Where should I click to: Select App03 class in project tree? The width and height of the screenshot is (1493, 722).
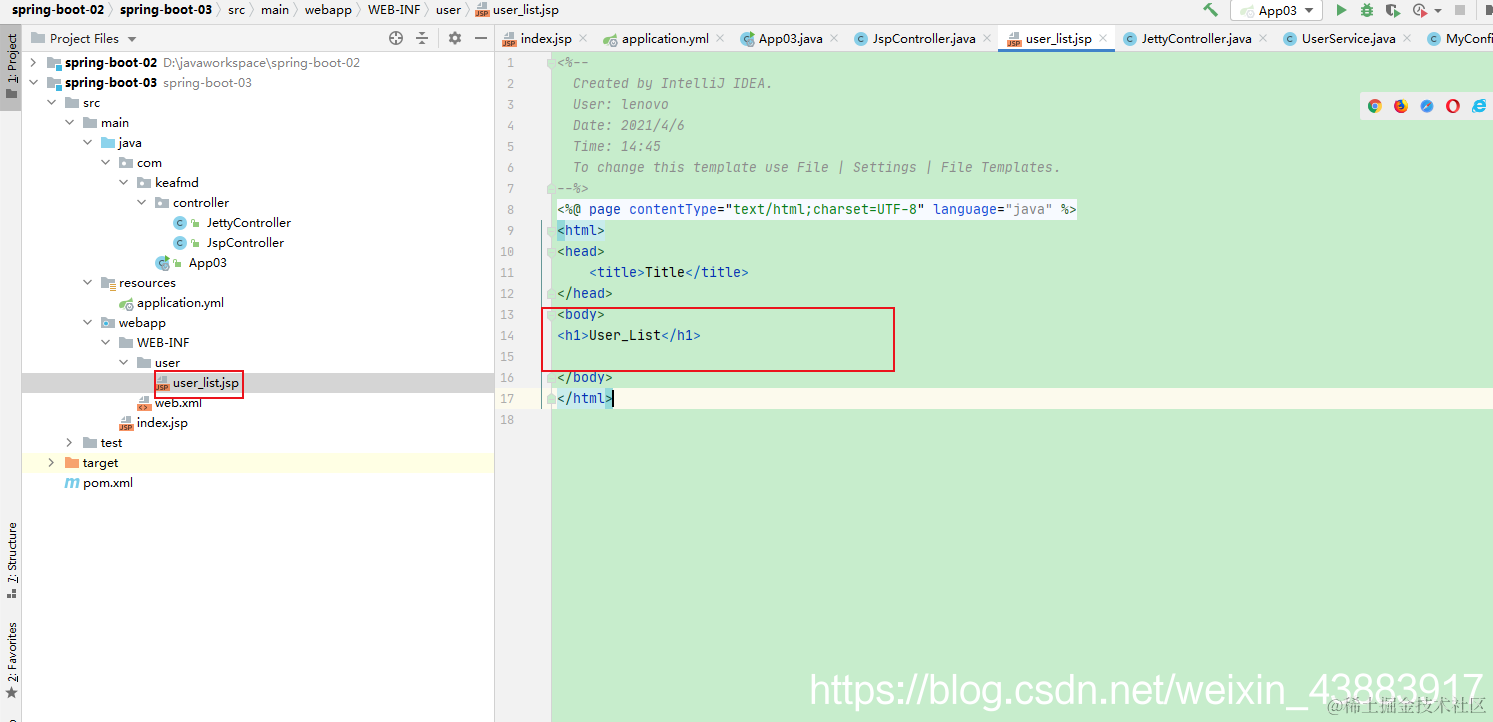[207, 262]
